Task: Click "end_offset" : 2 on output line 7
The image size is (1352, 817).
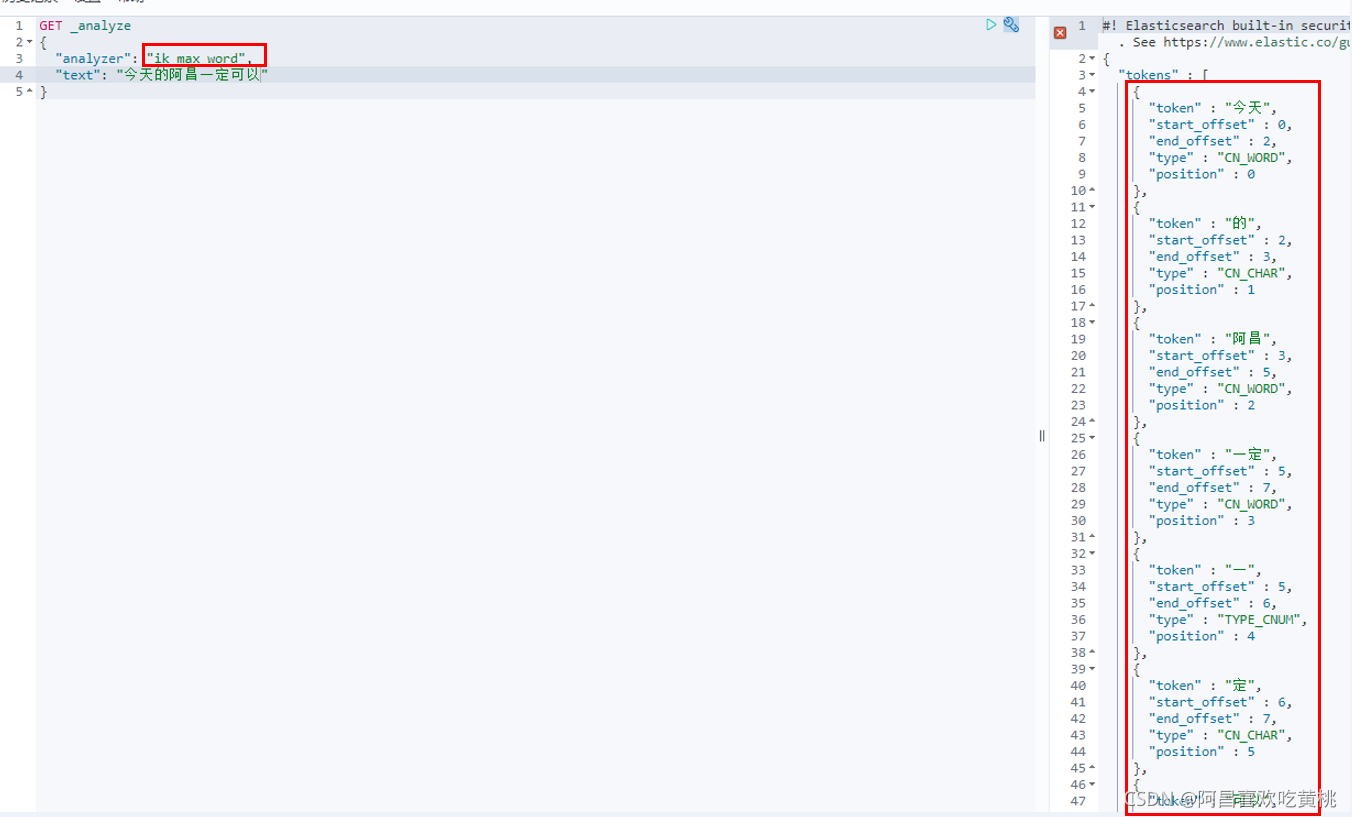Action: [1212, 141]
